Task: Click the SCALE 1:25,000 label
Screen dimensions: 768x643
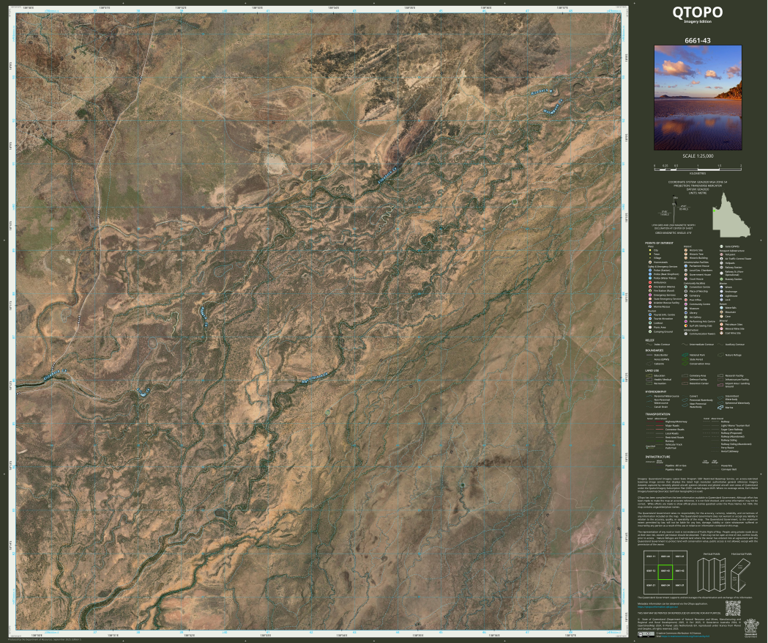Action: coord(698,156)
